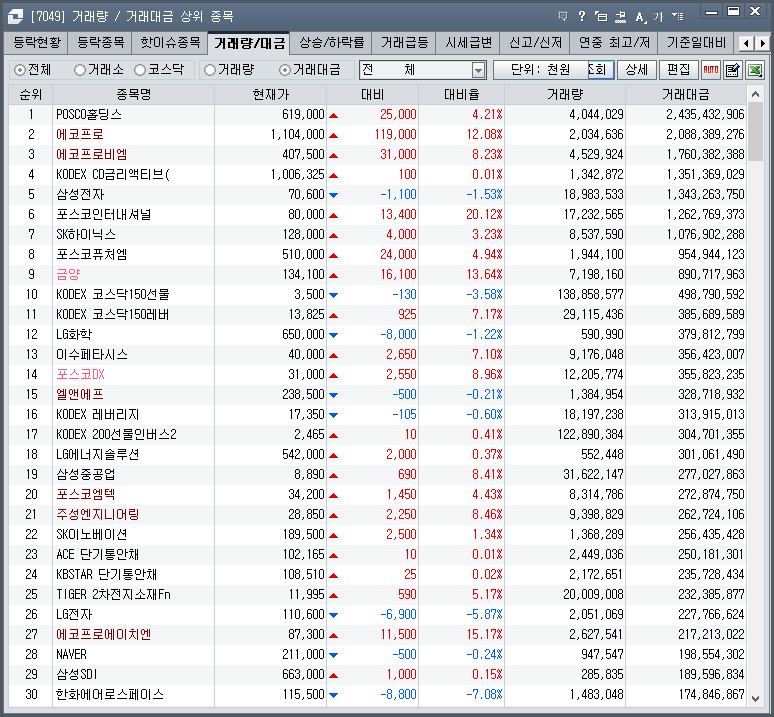This screenshot has height=717, width=774.
Task: Click the detach-window icon in title bar
Action: pyautogui.click(x=601, y=16)
